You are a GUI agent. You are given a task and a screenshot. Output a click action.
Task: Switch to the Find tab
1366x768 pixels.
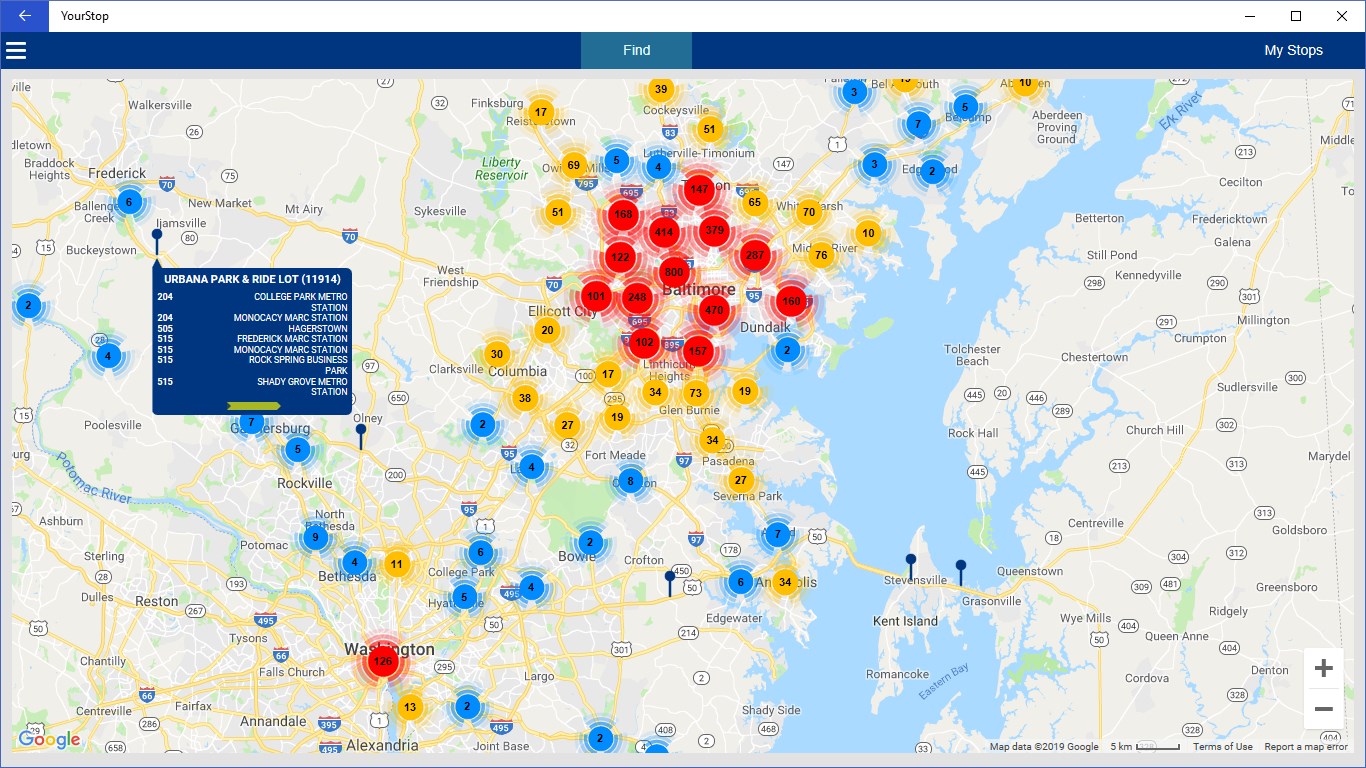pos(636,50)
